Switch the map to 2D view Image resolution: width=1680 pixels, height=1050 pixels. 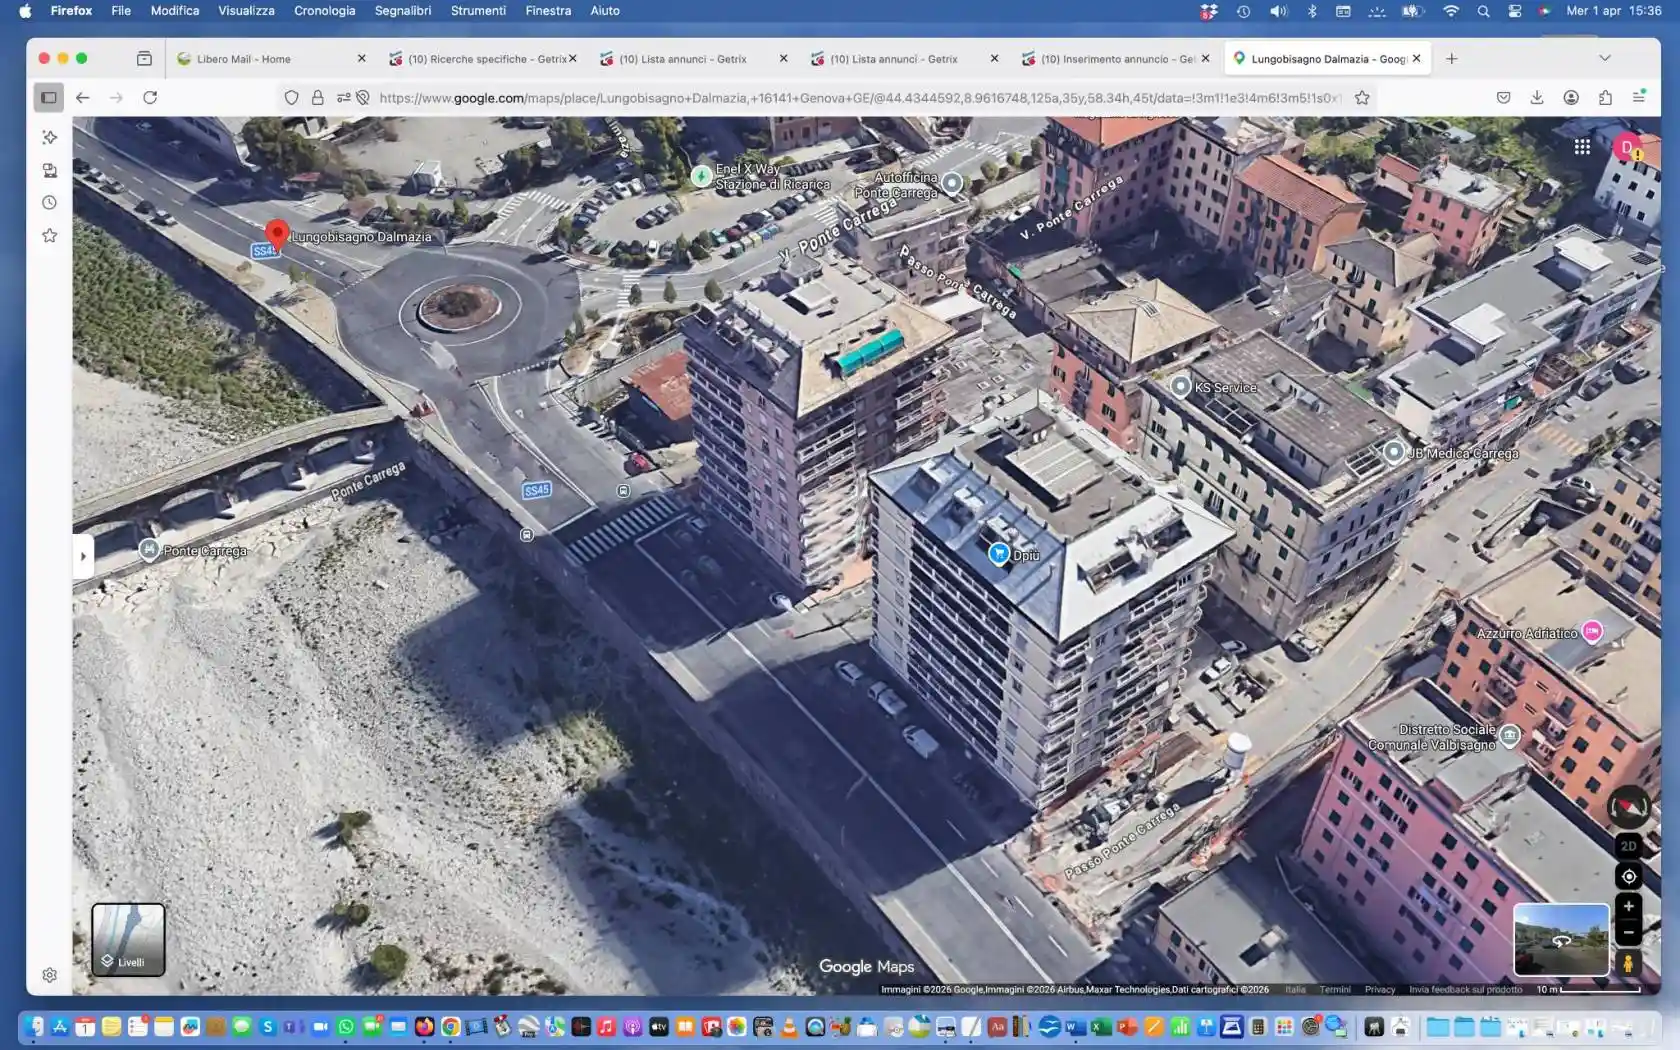pyautogui.click(x=1629, y=845)
